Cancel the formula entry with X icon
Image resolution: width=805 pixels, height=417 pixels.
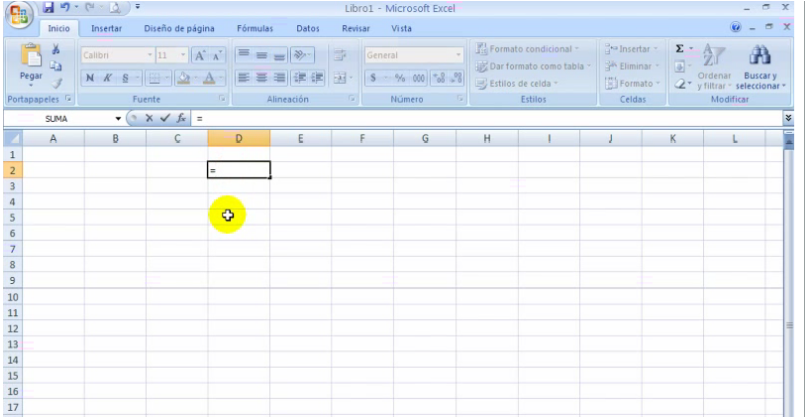click(x=149, y=118)
